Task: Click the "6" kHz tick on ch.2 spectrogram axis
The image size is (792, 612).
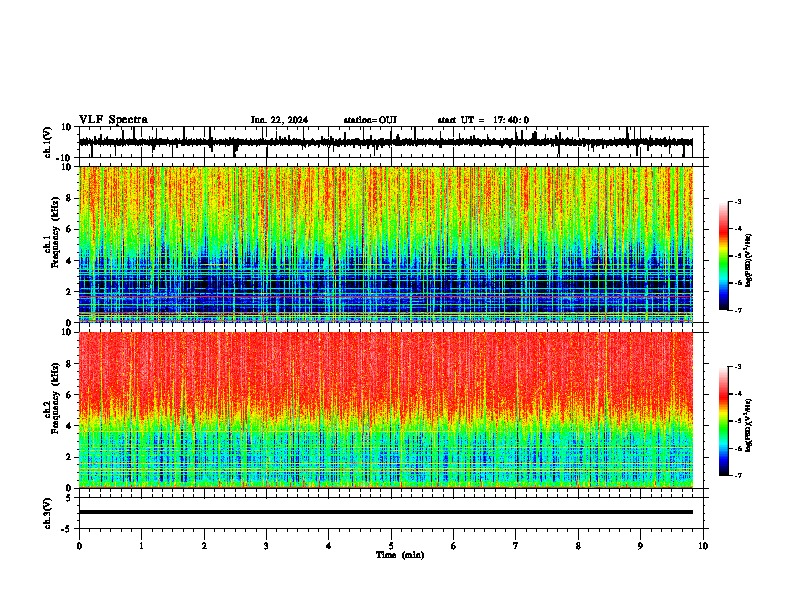Action: [x=70, y=394]
